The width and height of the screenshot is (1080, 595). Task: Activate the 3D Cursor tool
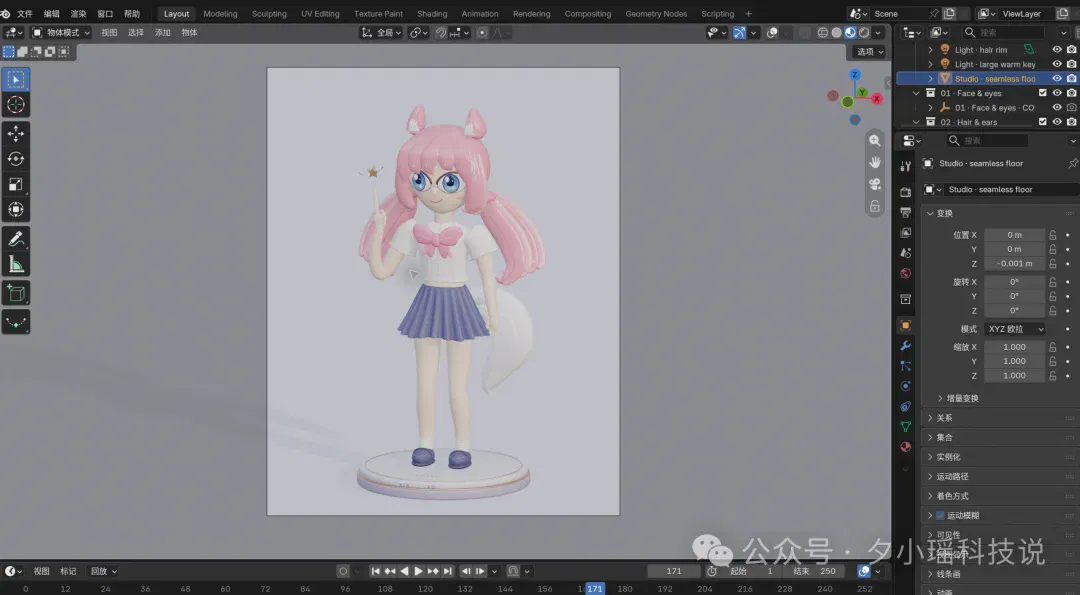click(16, 105)
